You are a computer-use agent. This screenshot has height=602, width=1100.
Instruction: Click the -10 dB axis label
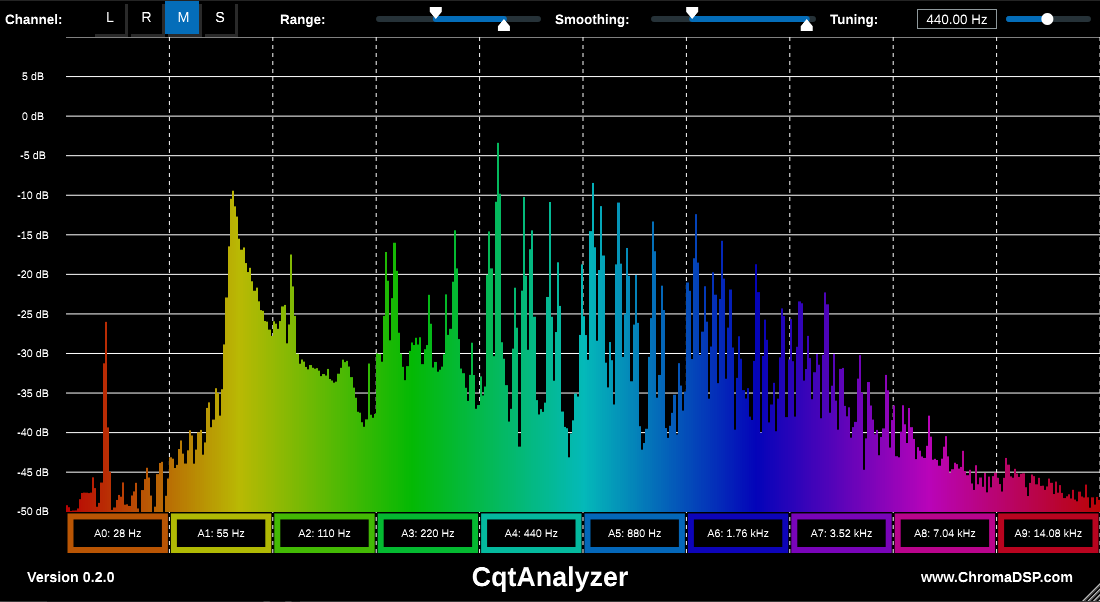coord(33,195)
